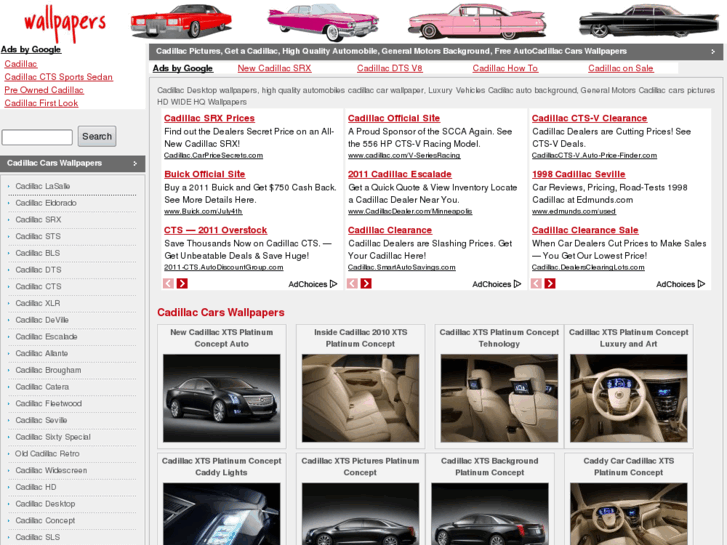Image resolution: width=727 pixels, height=545 pixels.
Task: Click AdChoices icon under CTS 2011 Overstock ad
Action: point(333,284)
